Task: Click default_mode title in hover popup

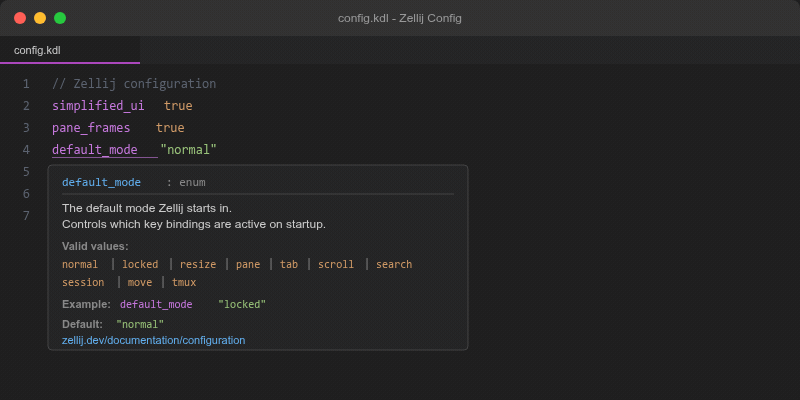Action: tap(102, 183)
